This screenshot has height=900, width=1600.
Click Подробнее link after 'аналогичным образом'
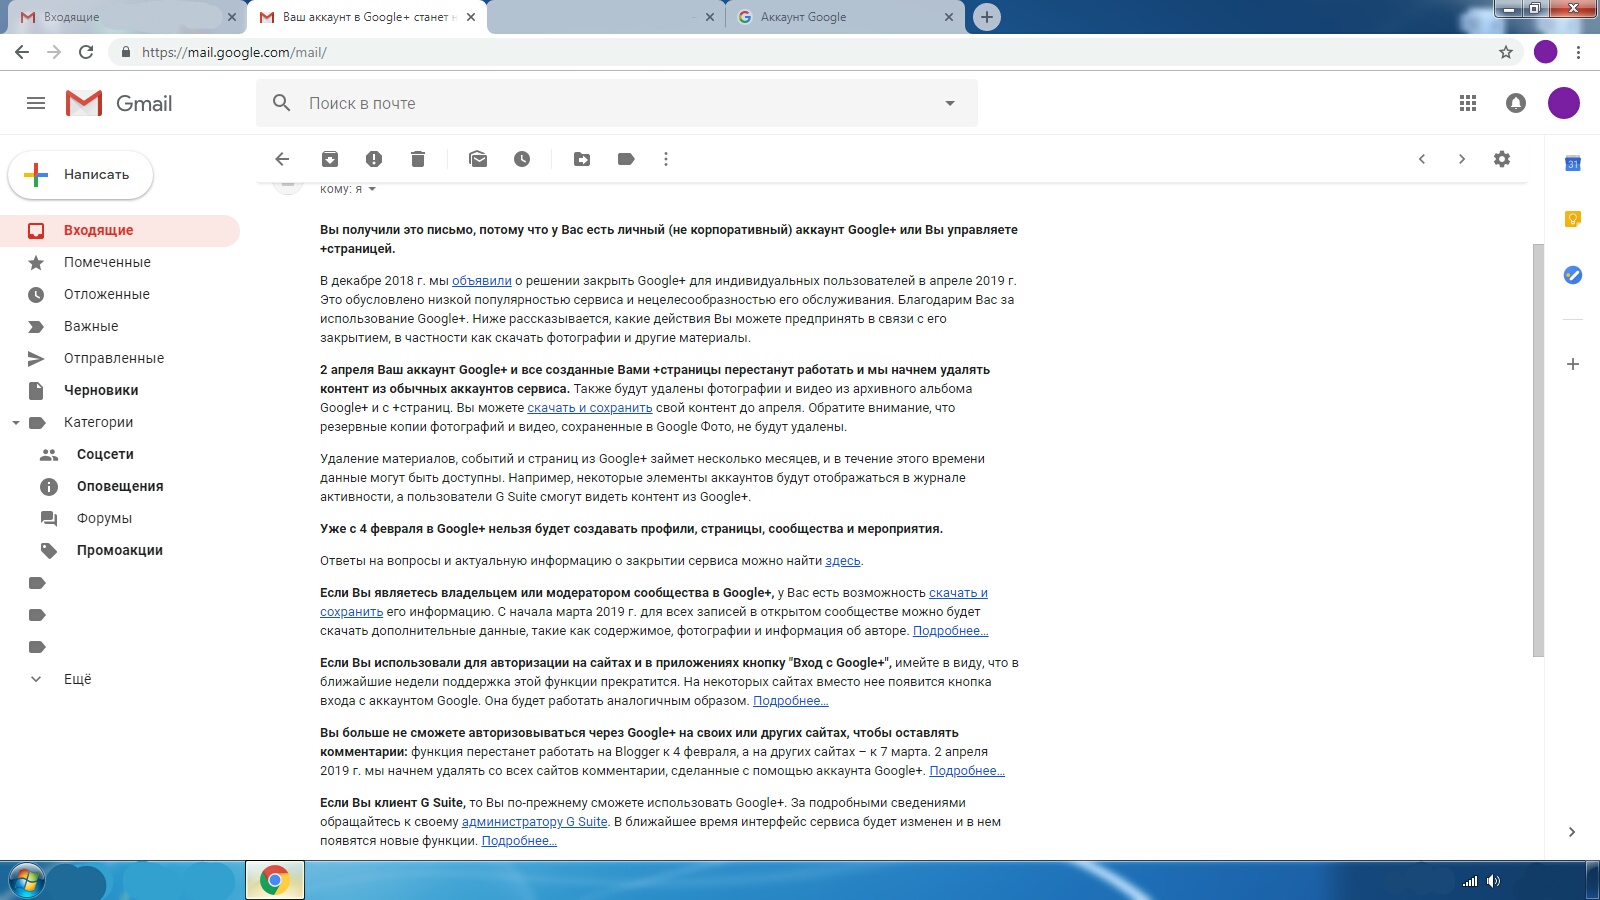[x=790, y=701]
